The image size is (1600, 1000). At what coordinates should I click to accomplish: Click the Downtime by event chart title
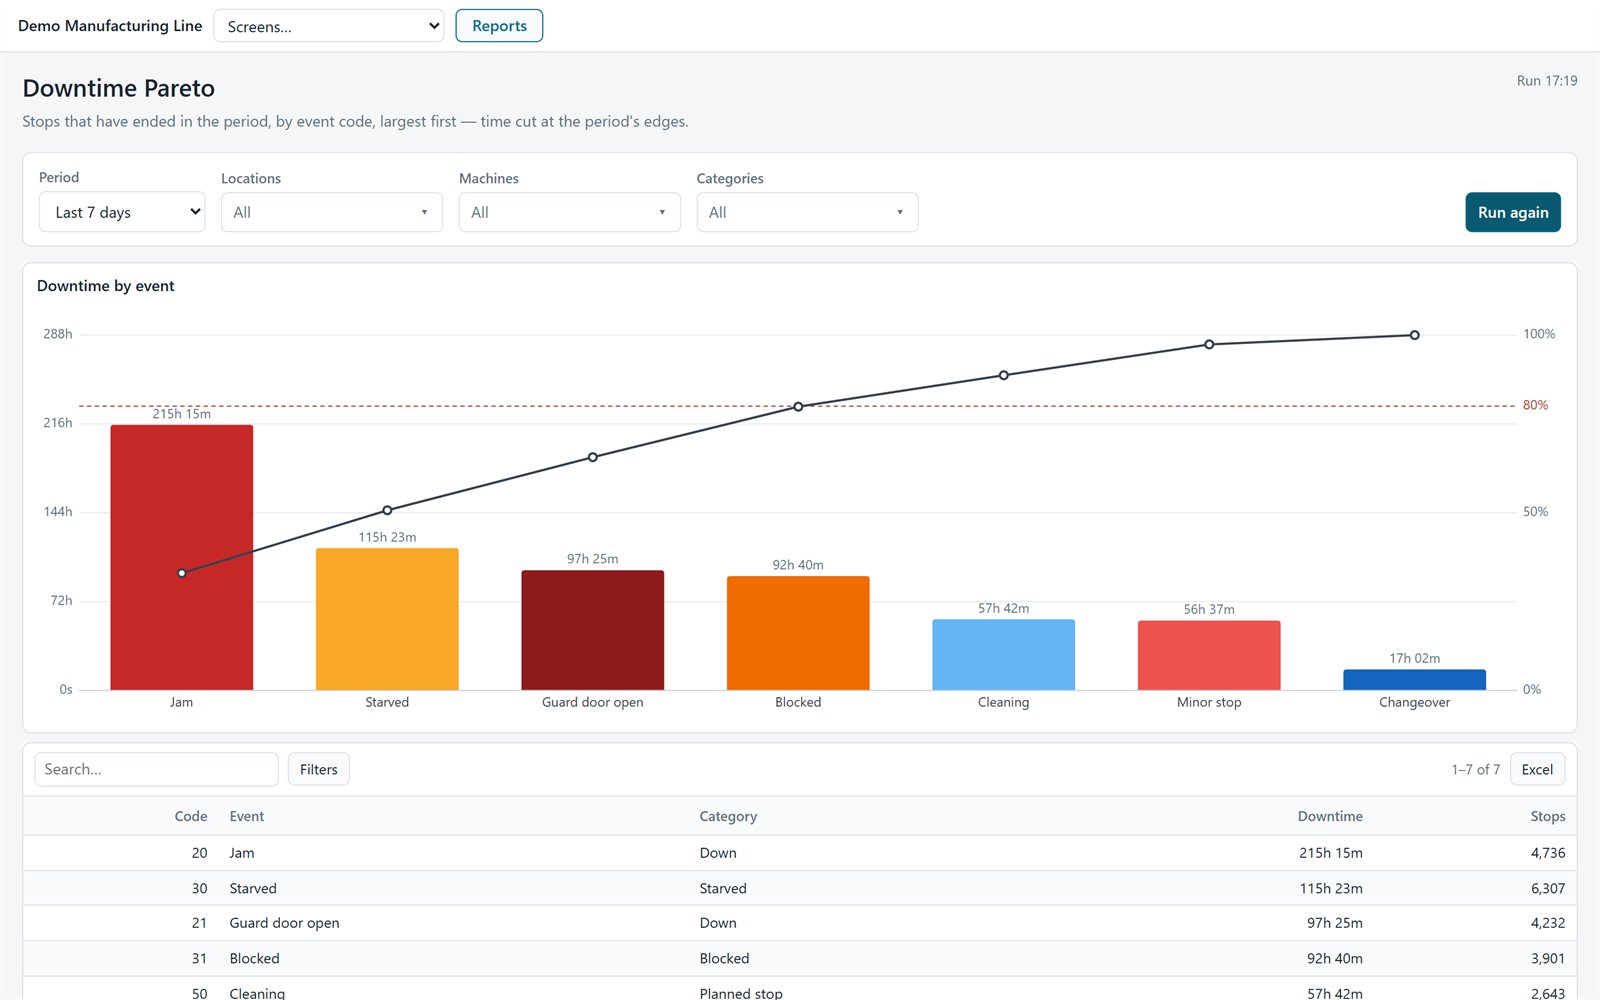tap(106, 286)
